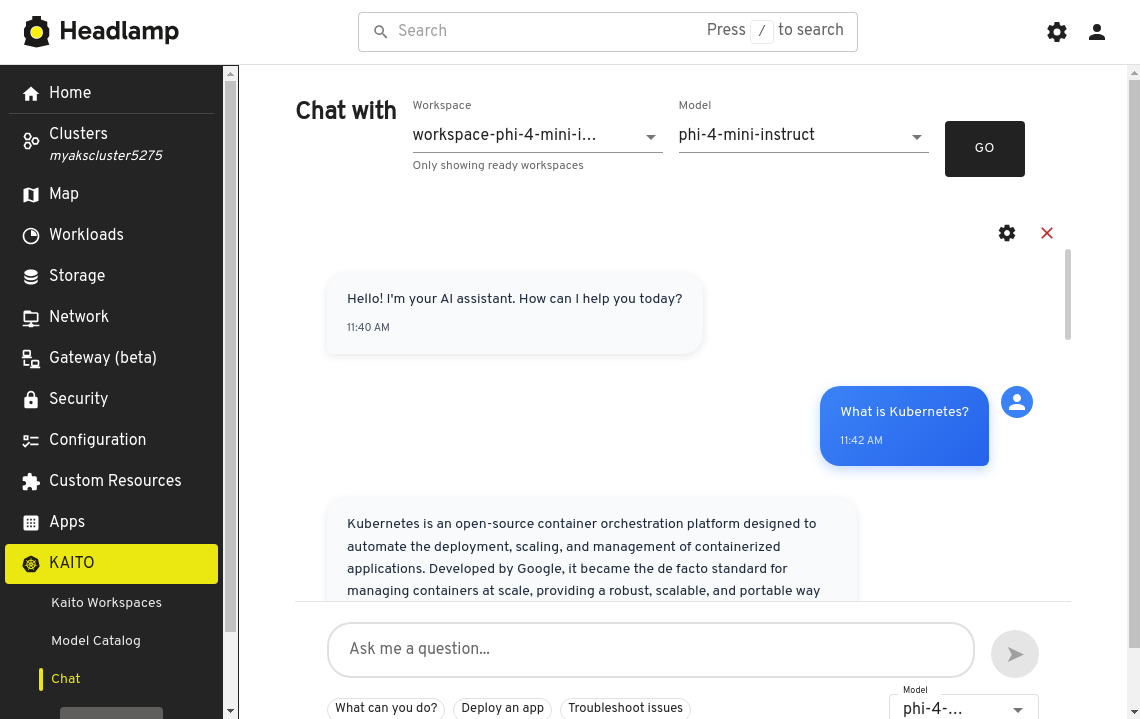The height and width of the screenshot is (719, 1140).
Task: Go to Security section
Action: (78, 399)
